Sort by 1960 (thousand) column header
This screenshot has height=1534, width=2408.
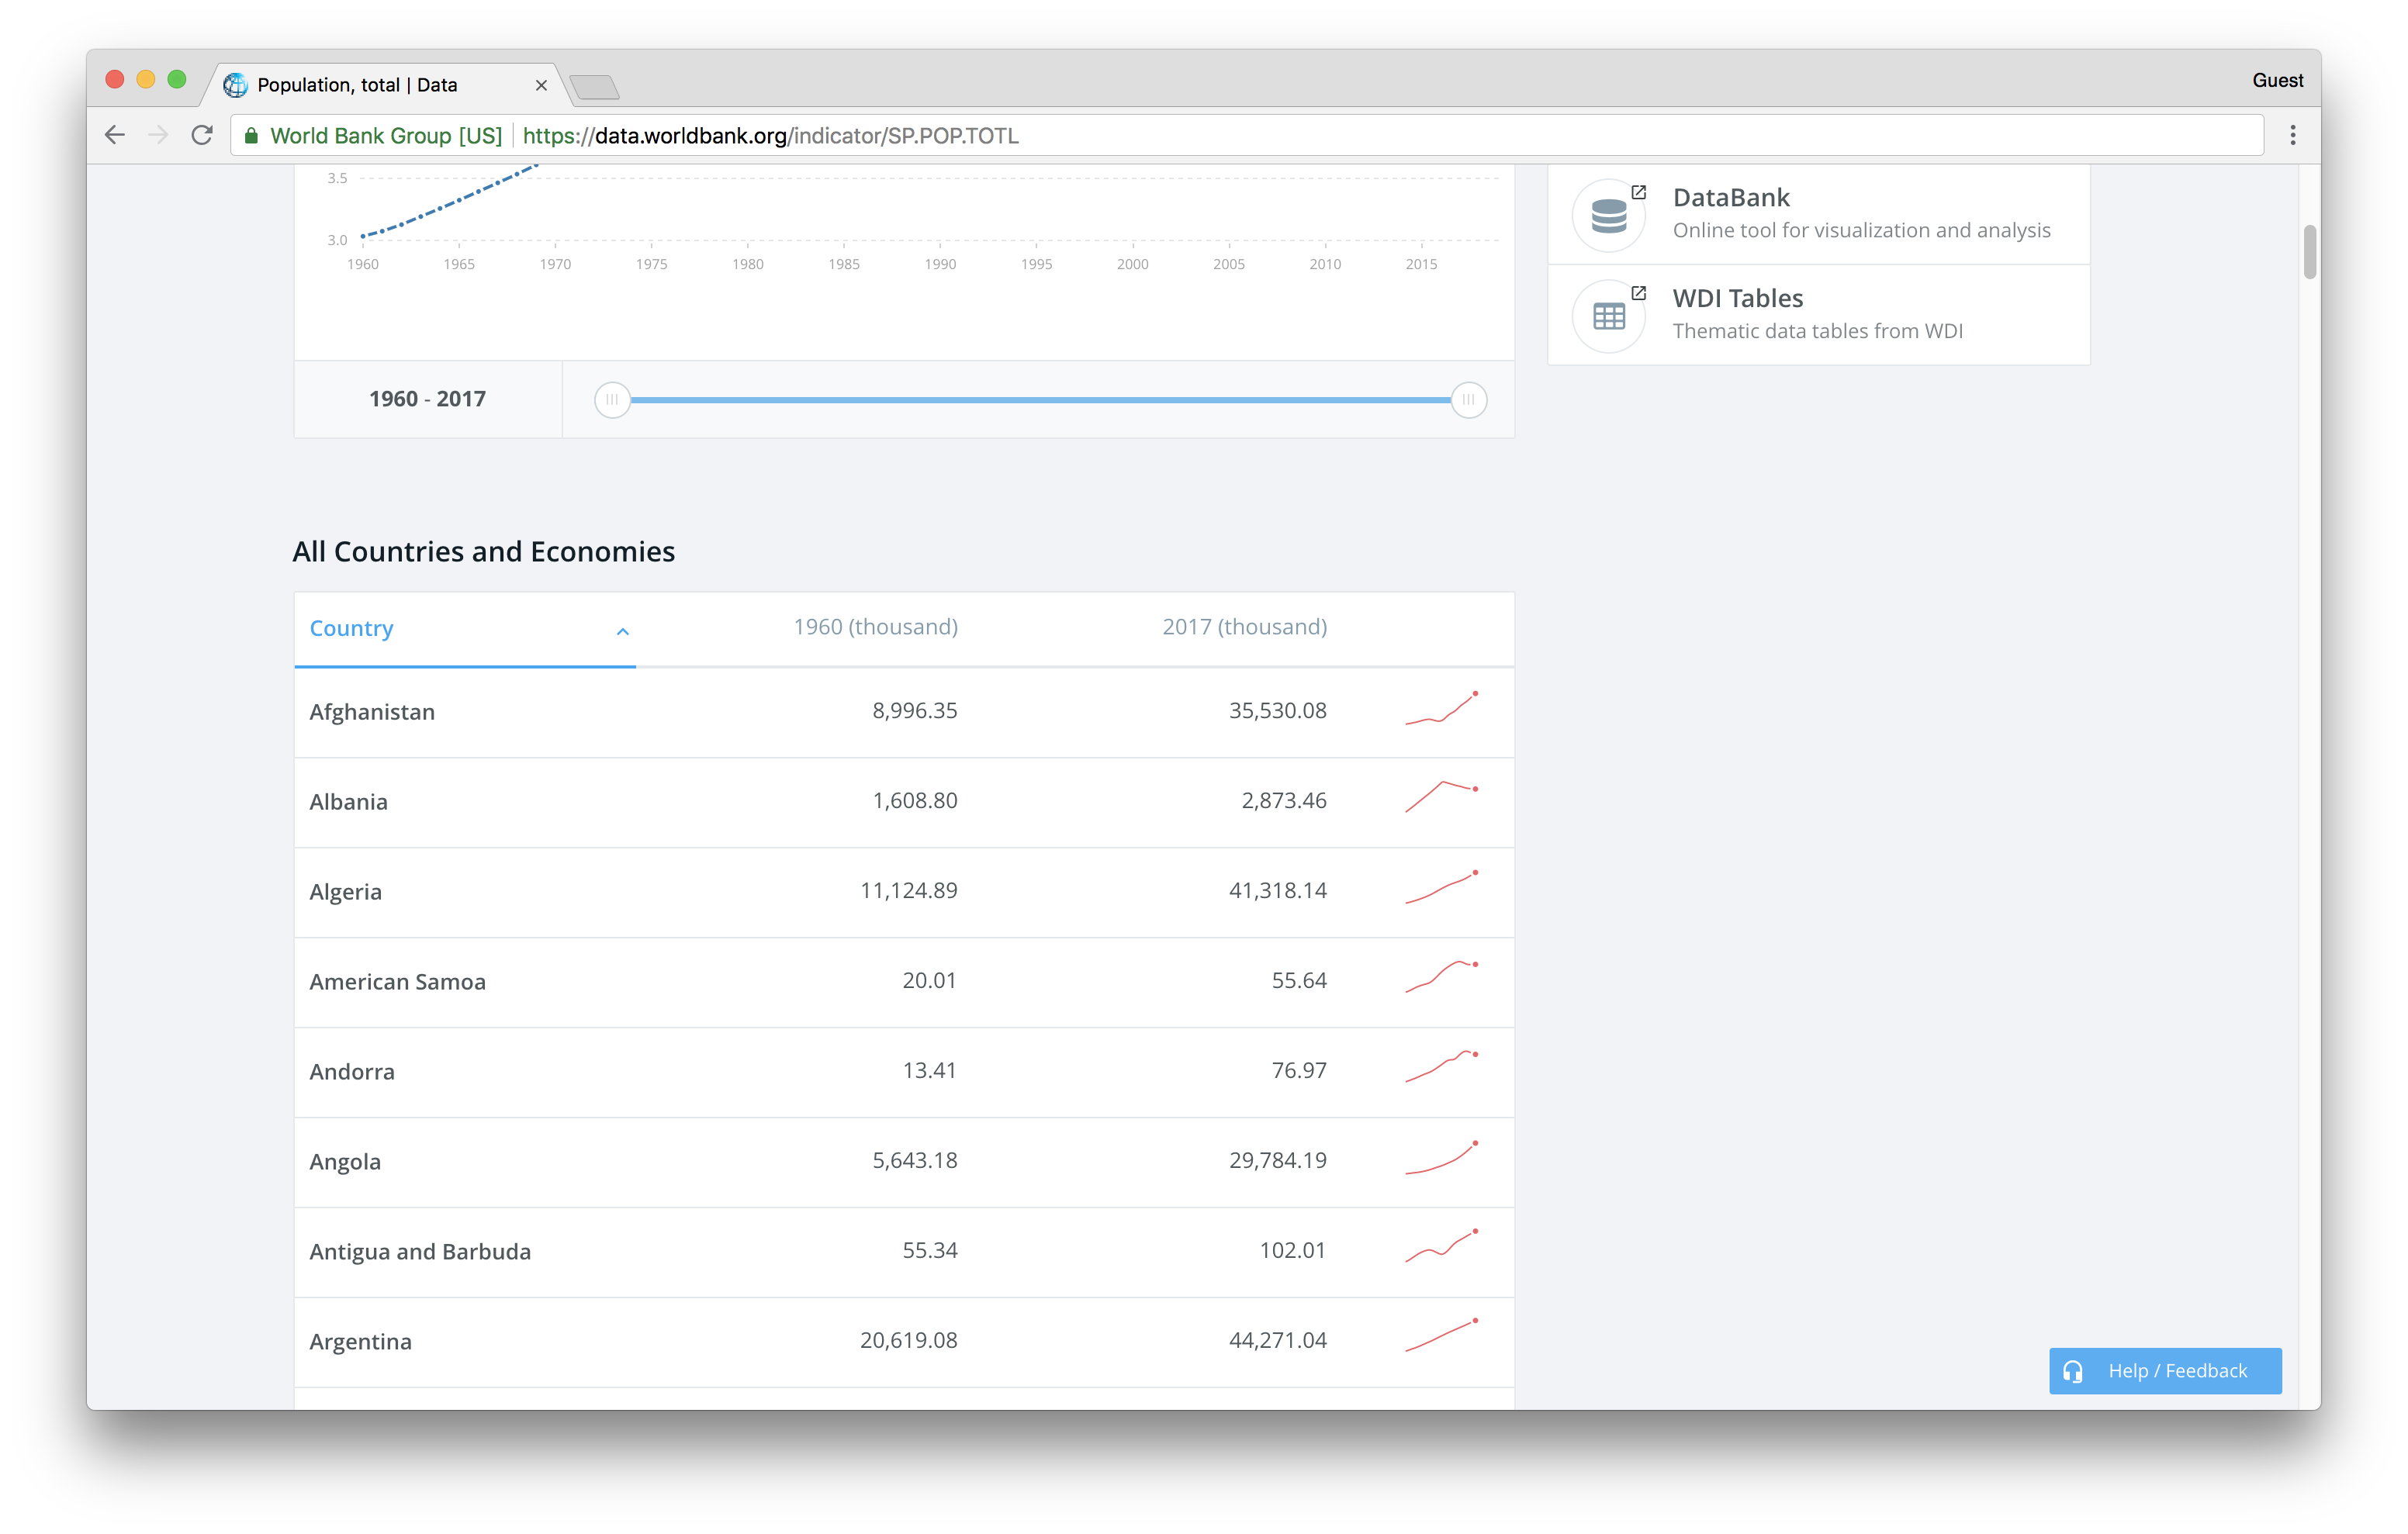[875, 627]
